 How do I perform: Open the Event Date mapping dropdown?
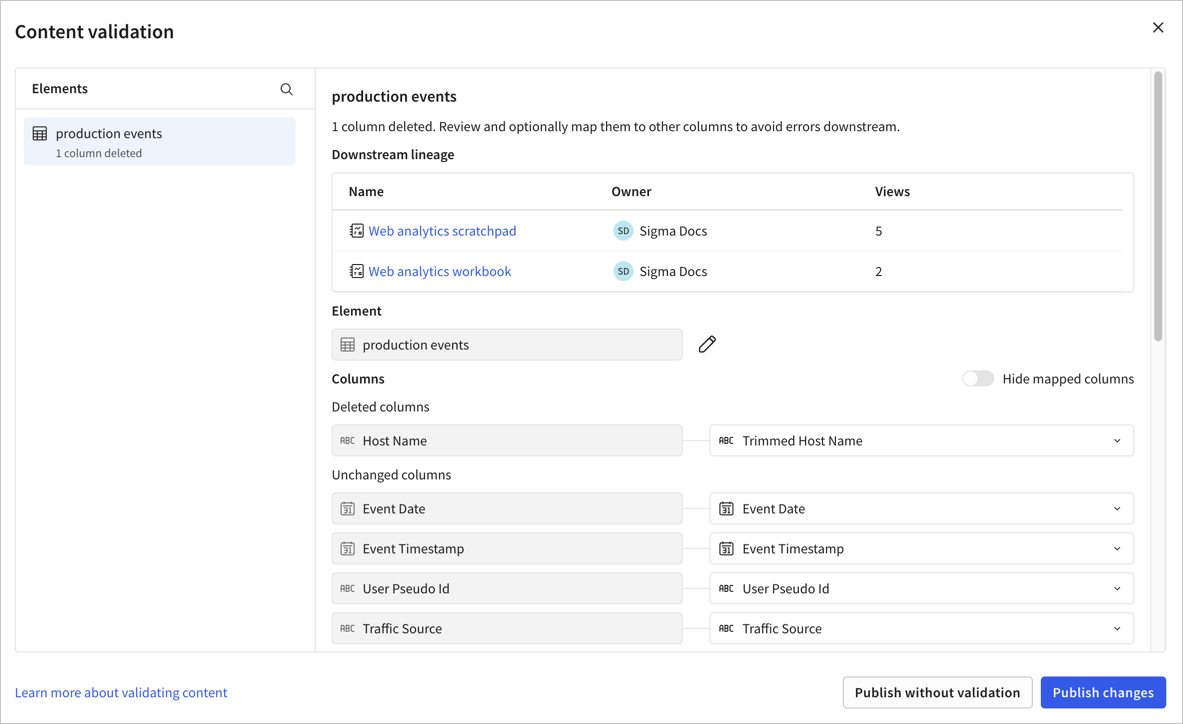coord(1118,508)
